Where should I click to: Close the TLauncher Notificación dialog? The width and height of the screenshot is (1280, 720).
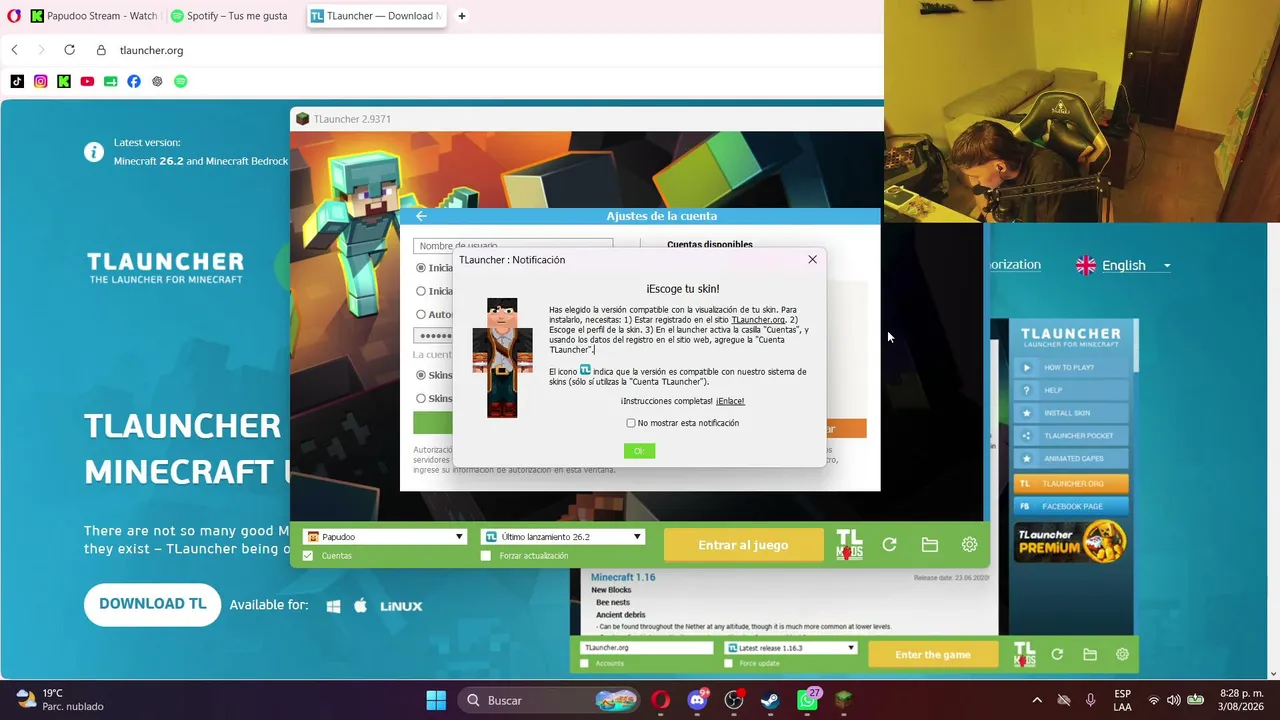pos(812,260)
